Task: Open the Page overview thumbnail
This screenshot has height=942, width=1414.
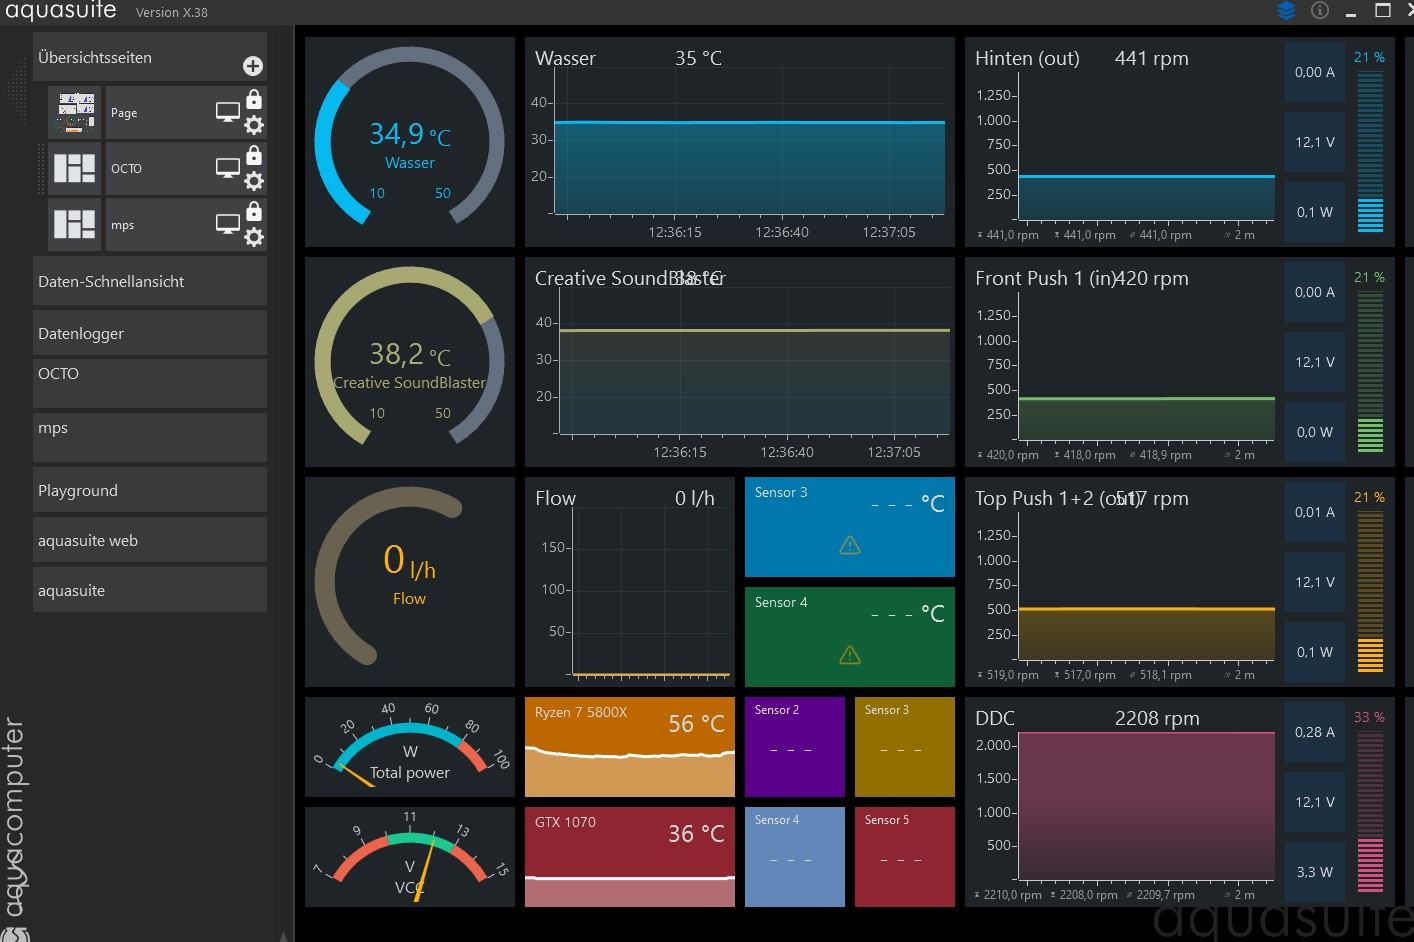Action: coord(76,113)
